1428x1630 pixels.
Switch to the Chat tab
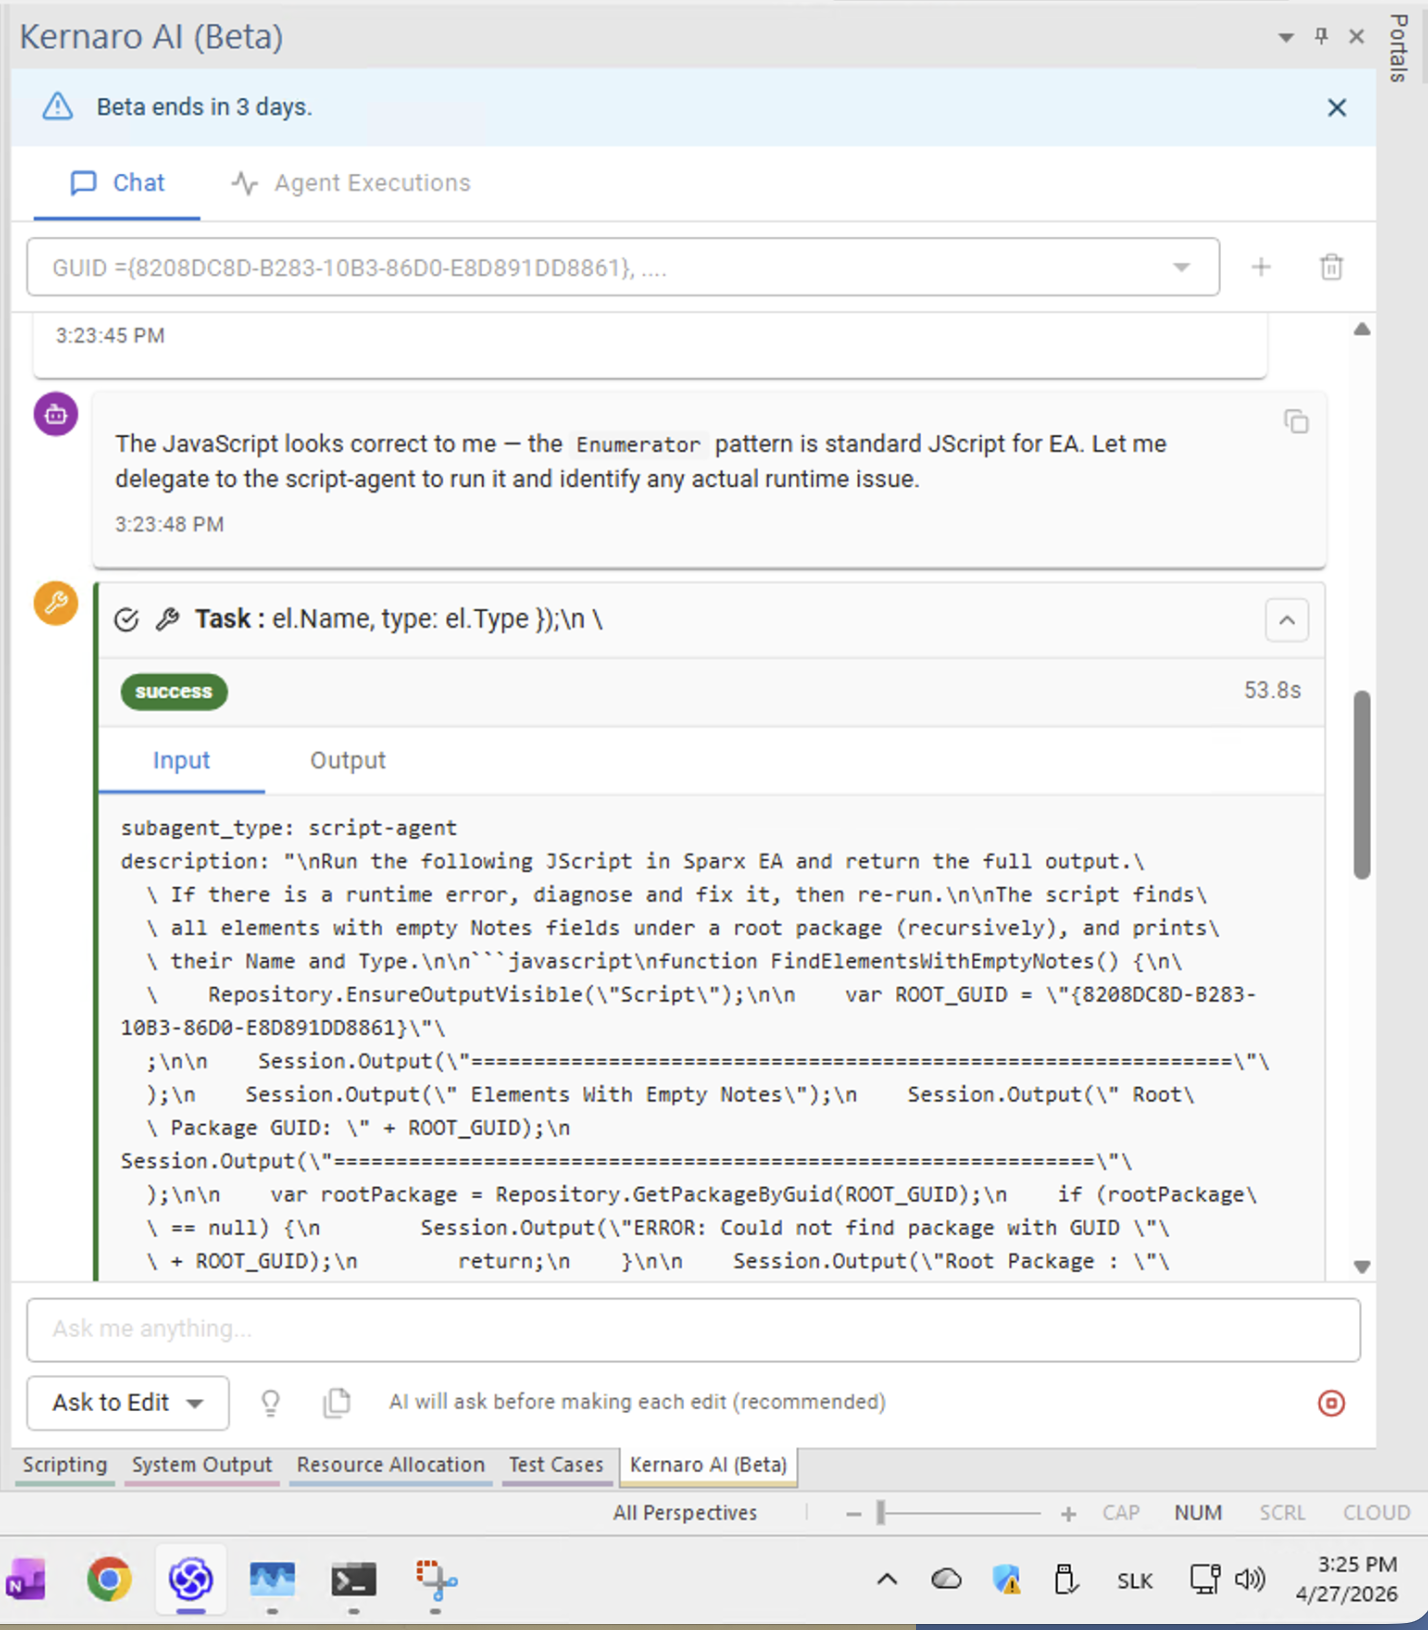point(117,183)
